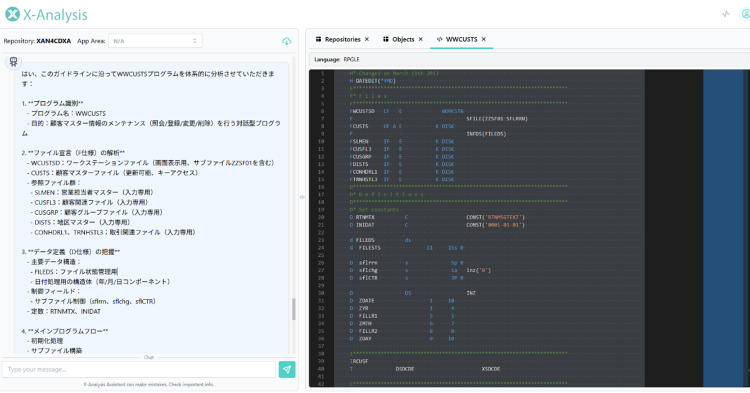Click the chat panel scrollbar thumb
Screen dimensions: 750x393
click(x=294, y=309)
